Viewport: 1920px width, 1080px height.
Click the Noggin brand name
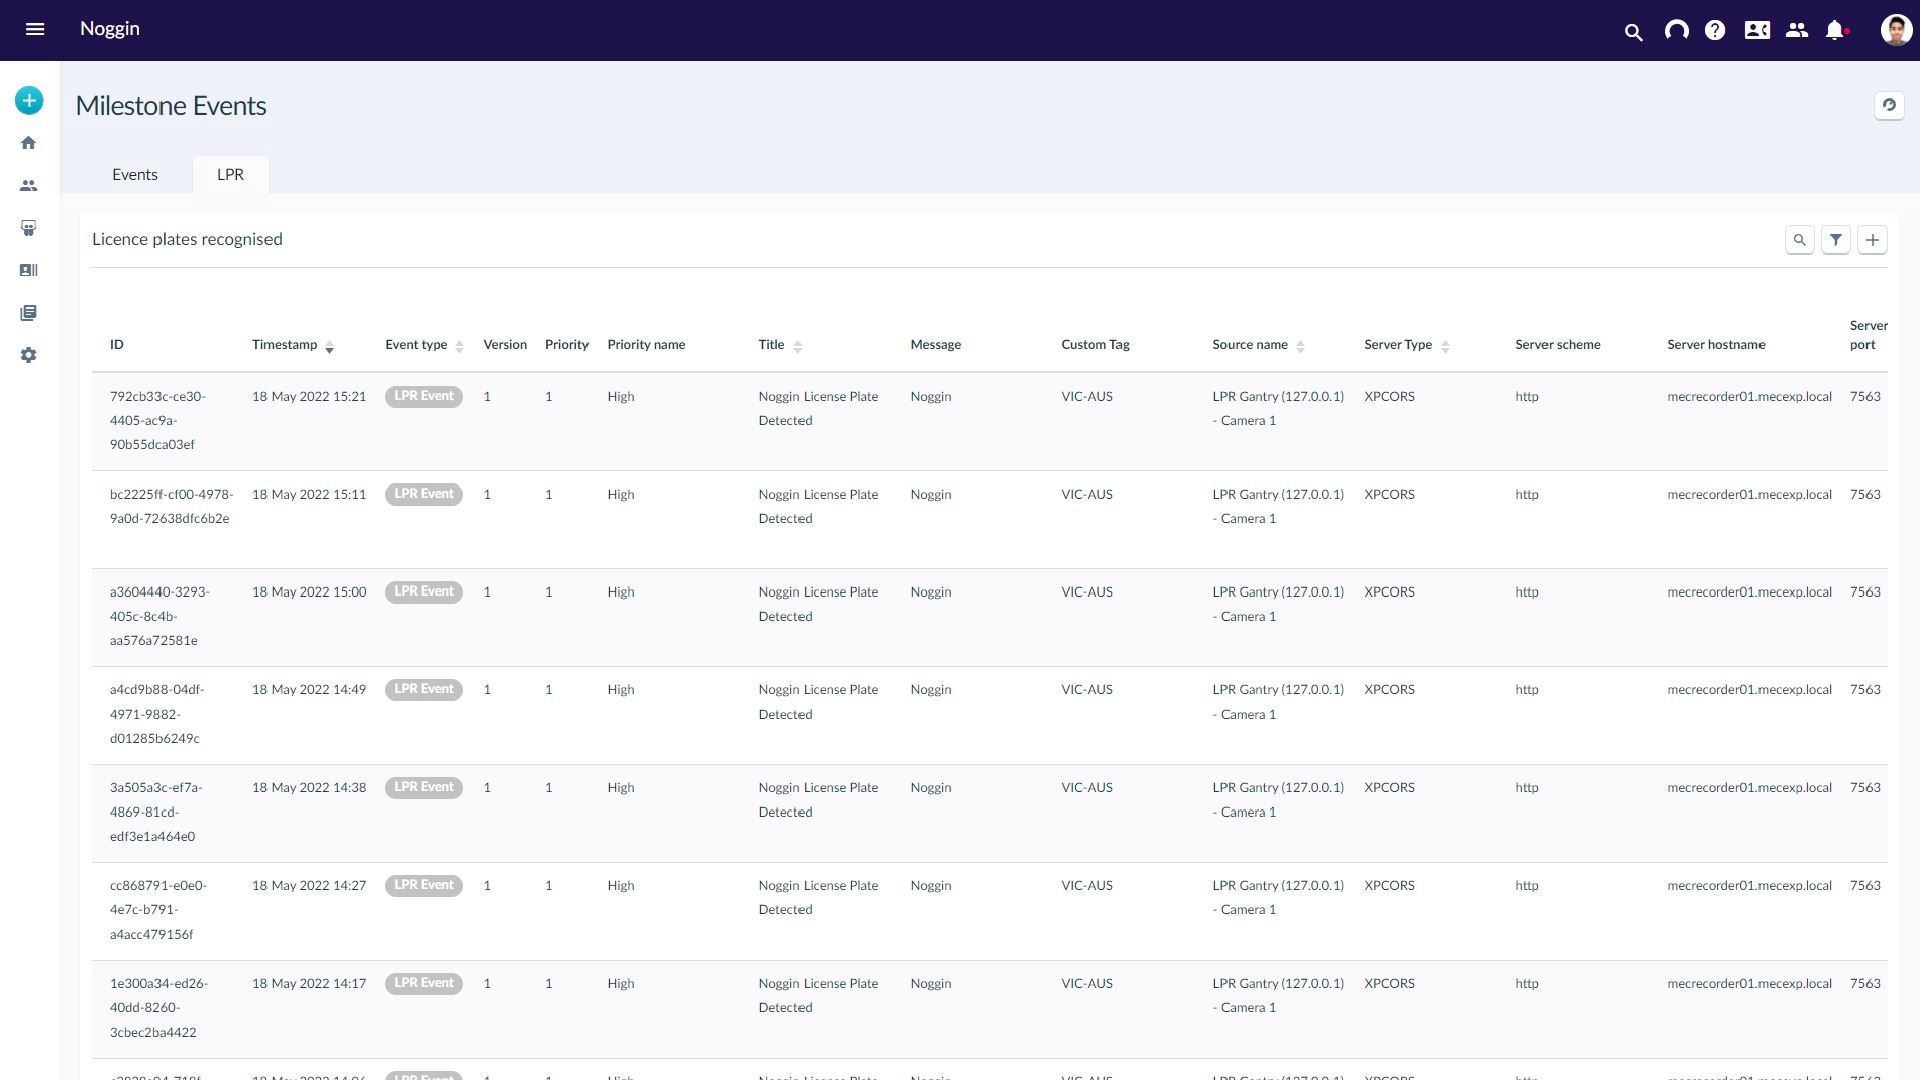[110, 29]
